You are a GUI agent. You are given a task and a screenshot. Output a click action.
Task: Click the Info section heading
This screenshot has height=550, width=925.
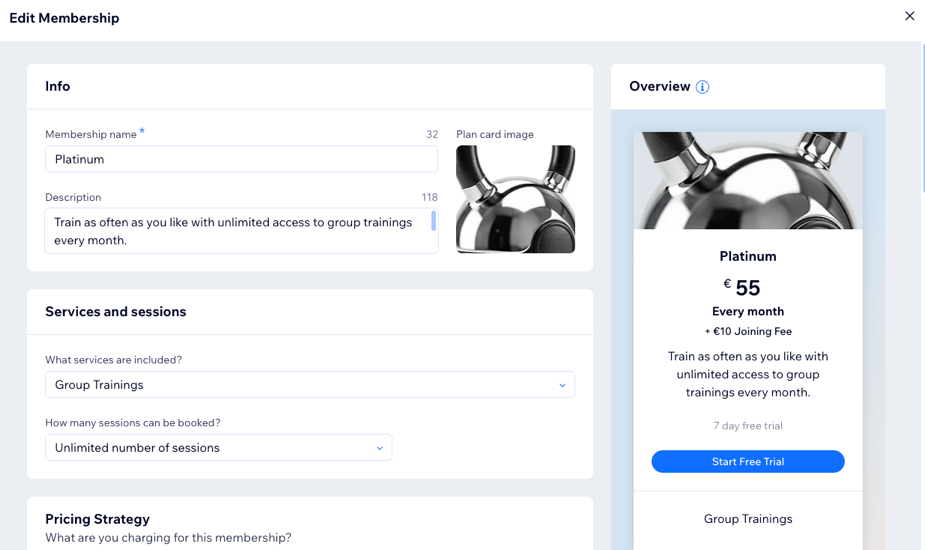[57, 87]
